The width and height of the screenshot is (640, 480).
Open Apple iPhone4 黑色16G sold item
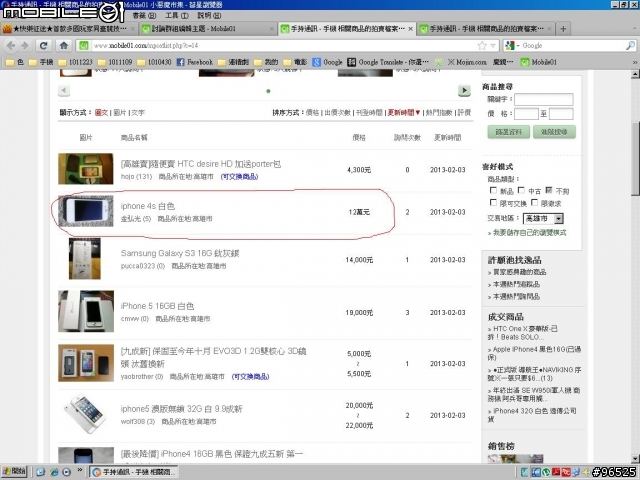click(534, 353)
